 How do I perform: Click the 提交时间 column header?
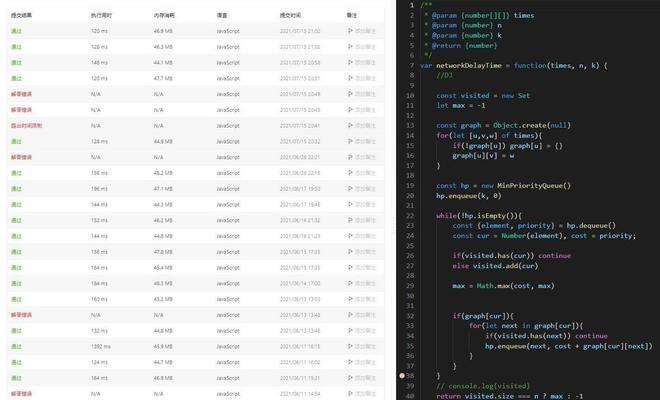(290, 15)
